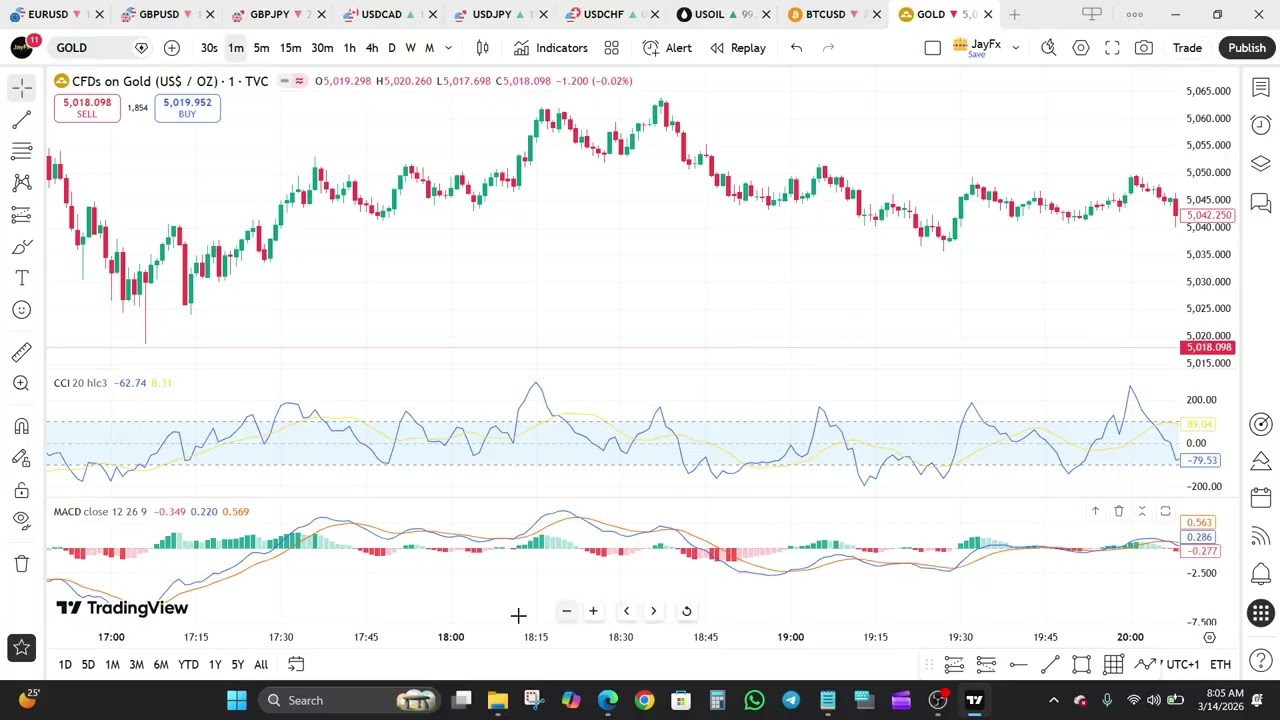Click the GOLD symbol search field
The width and height of the screenshot is (1280, 720).
coord(92,48)
